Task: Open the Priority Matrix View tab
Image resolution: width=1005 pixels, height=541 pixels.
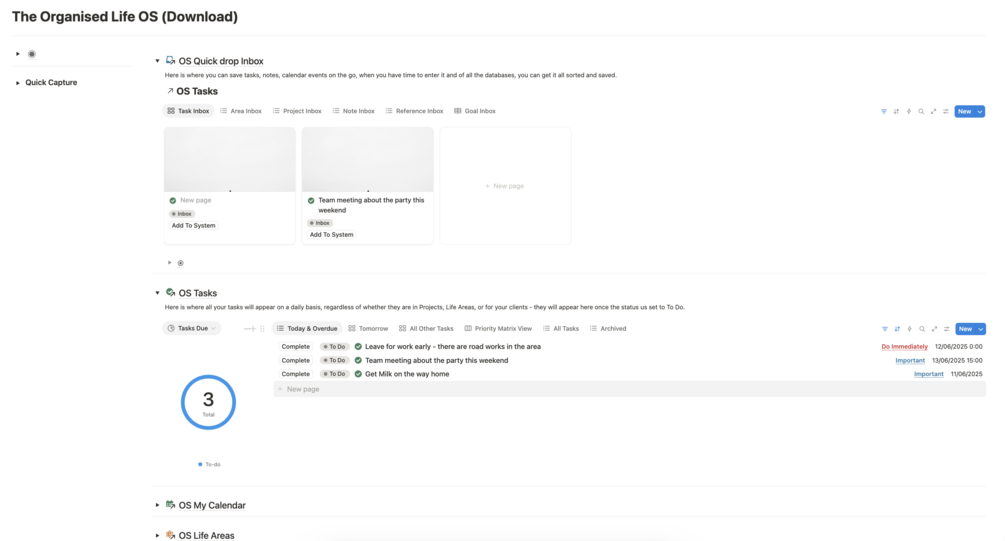Action: click(x=498, y=328)
